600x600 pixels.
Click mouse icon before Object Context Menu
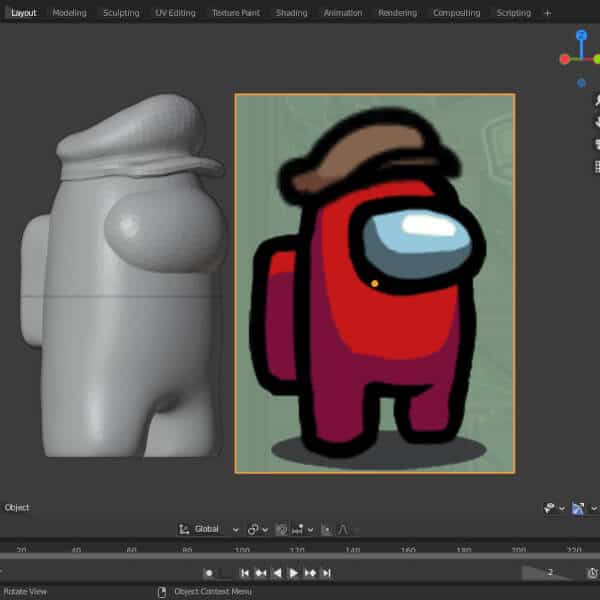[162, 592]
